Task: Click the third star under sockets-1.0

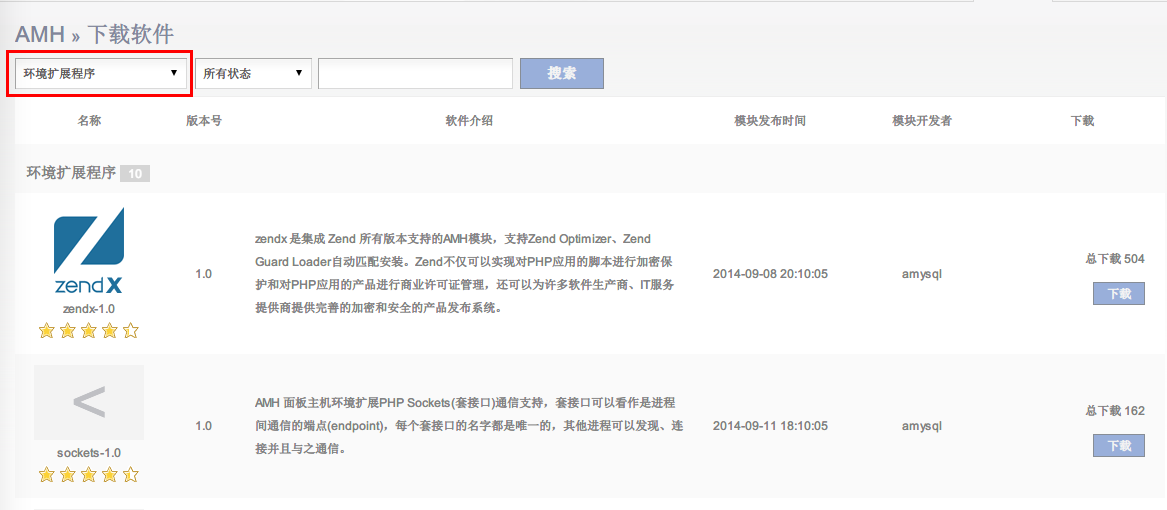Action: coord(88,475)
